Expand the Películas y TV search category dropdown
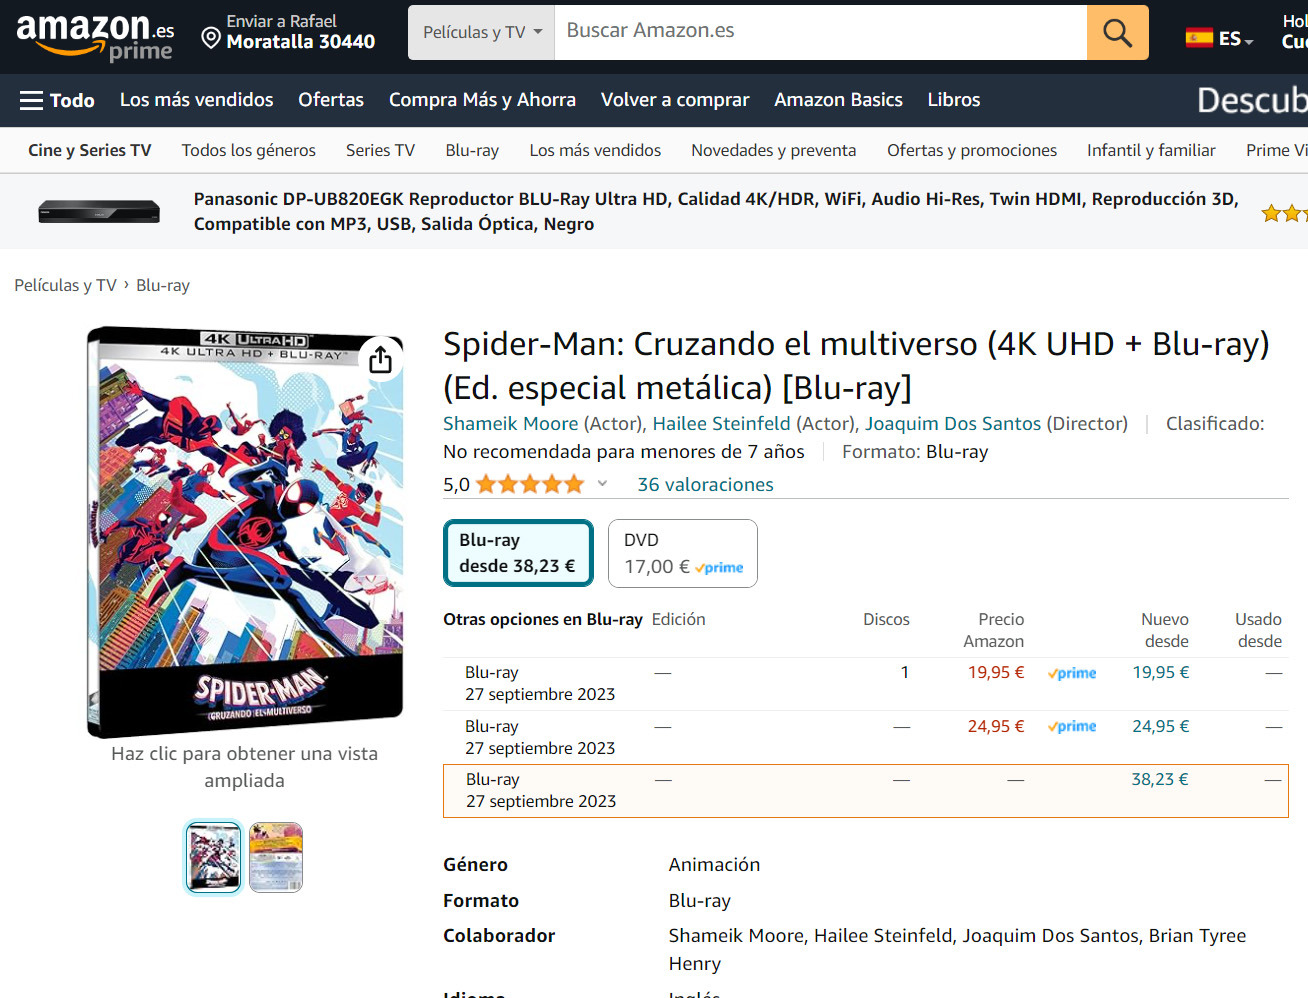 [482, 32]
